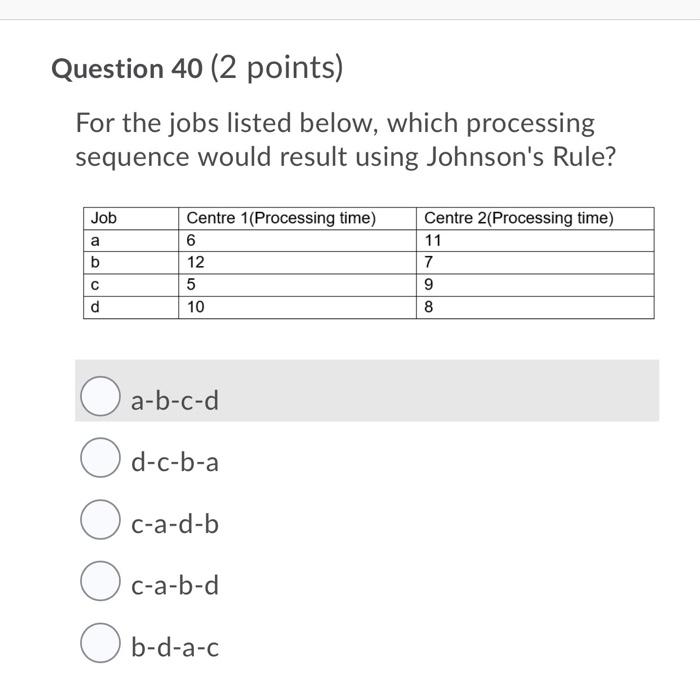This screenshot has height=700, width=700.
Task: Click the Question 40 heading
Action: (127, 69)
